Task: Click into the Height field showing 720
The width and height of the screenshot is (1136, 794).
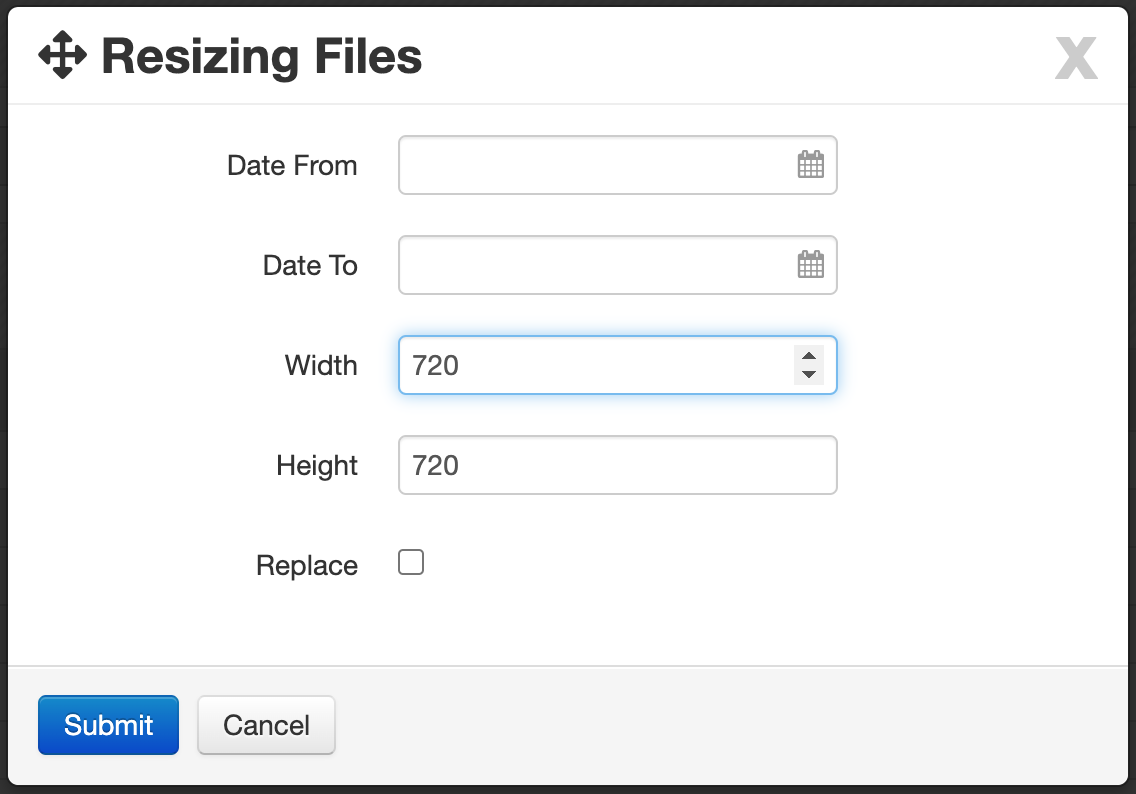Action: coord(617,465)
